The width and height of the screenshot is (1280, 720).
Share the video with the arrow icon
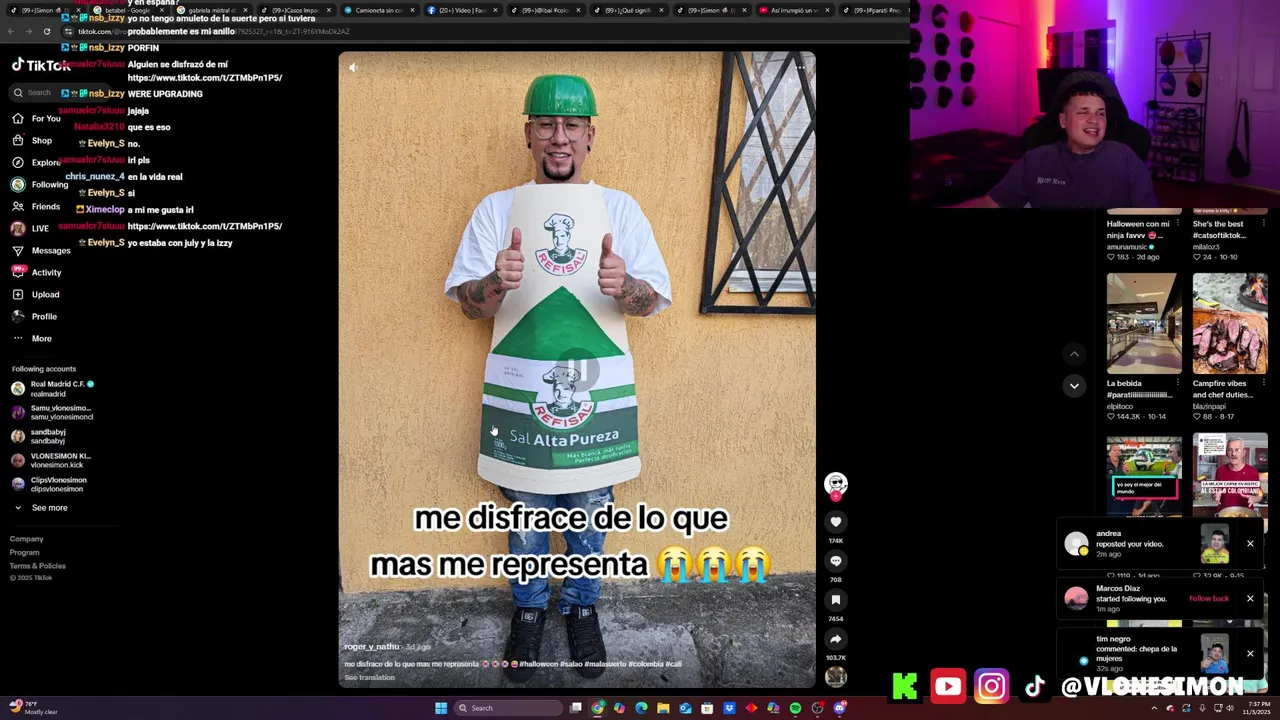pos(836,639)
